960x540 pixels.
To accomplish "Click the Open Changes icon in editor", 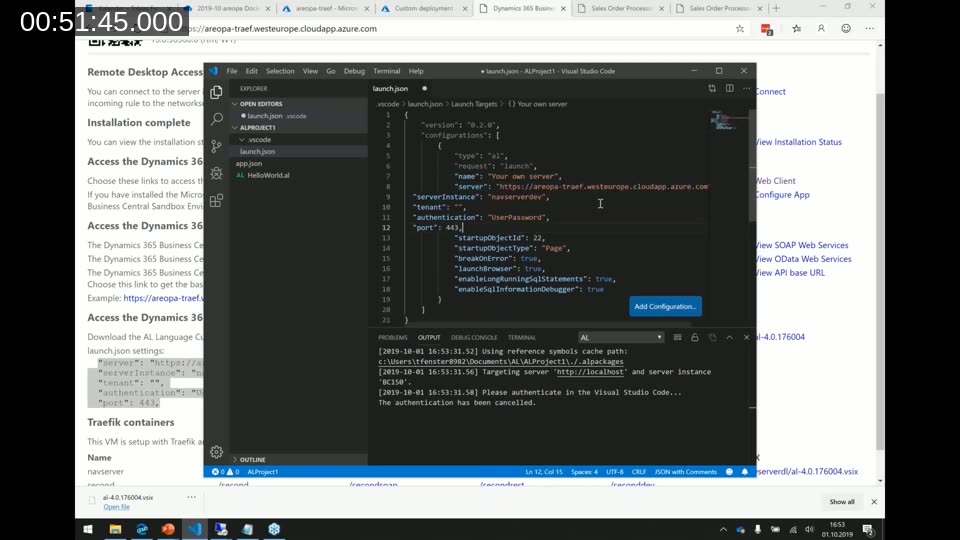I will click(x=712, y=89).
